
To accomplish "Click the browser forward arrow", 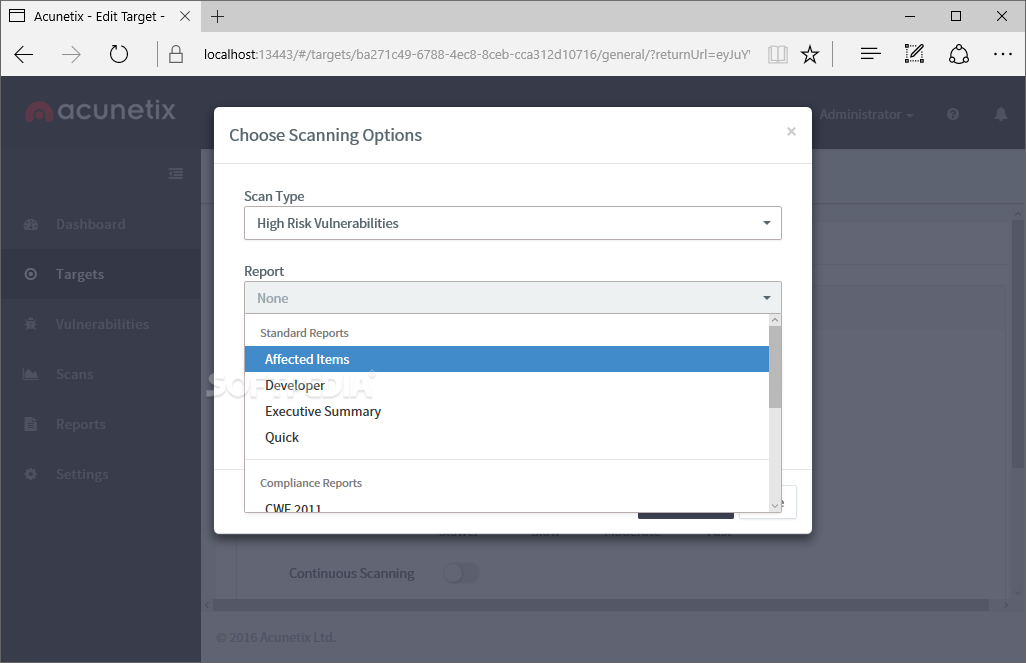I will [x=71, y=54].
